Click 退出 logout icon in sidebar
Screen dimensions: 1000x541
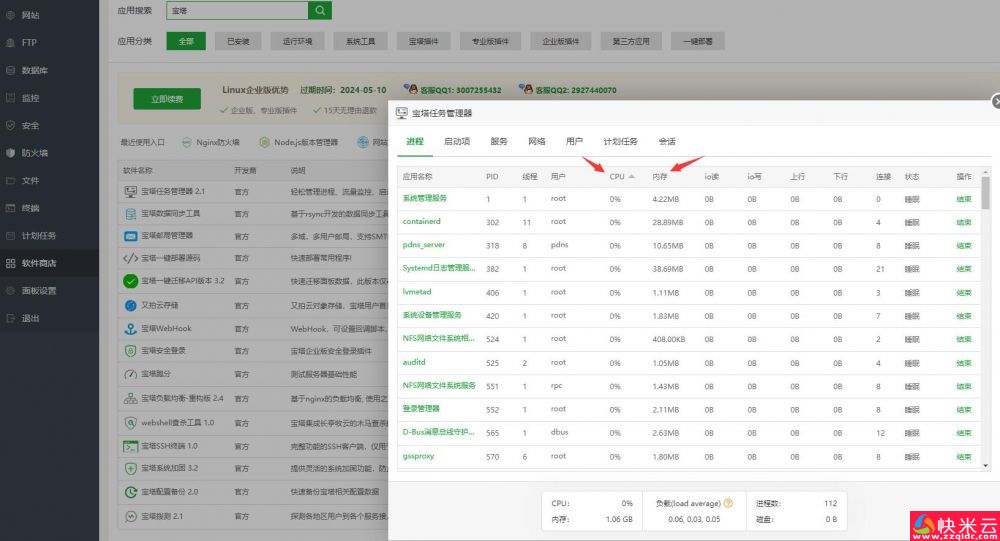[11, 318]
